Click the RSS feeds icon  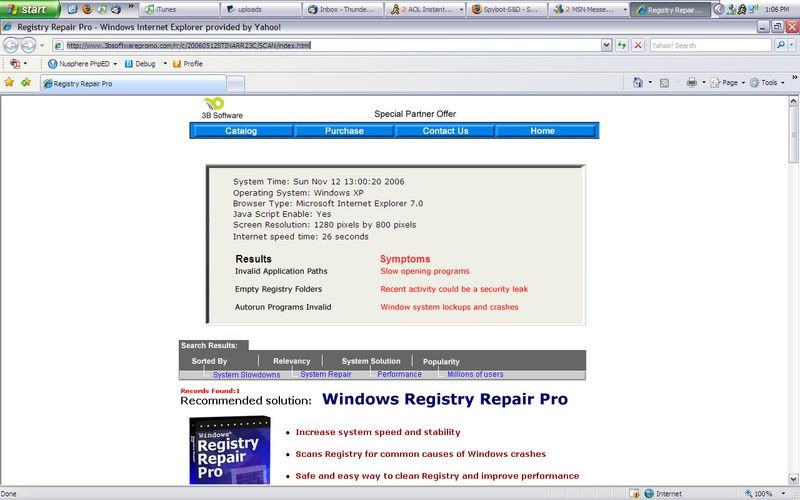tap(664, 83)
